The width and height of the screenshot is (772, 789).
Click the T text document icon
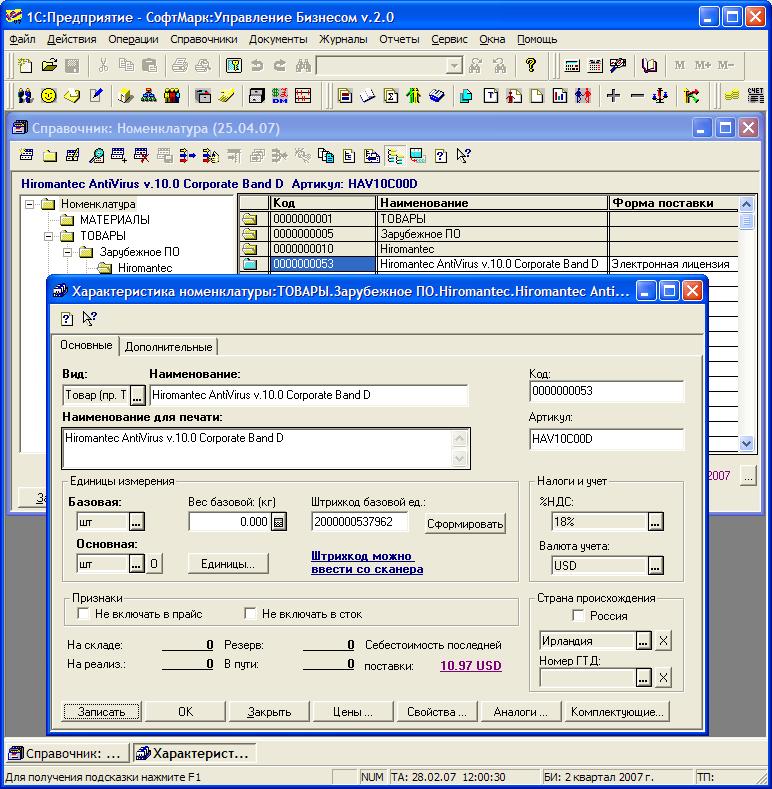point(491,95)
